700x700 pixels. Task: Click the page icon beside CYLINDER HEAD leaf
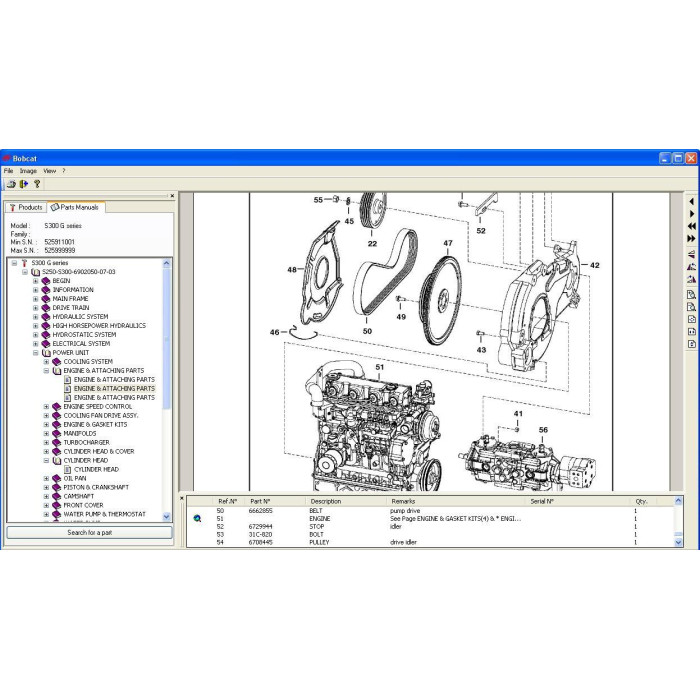(67, 470)
